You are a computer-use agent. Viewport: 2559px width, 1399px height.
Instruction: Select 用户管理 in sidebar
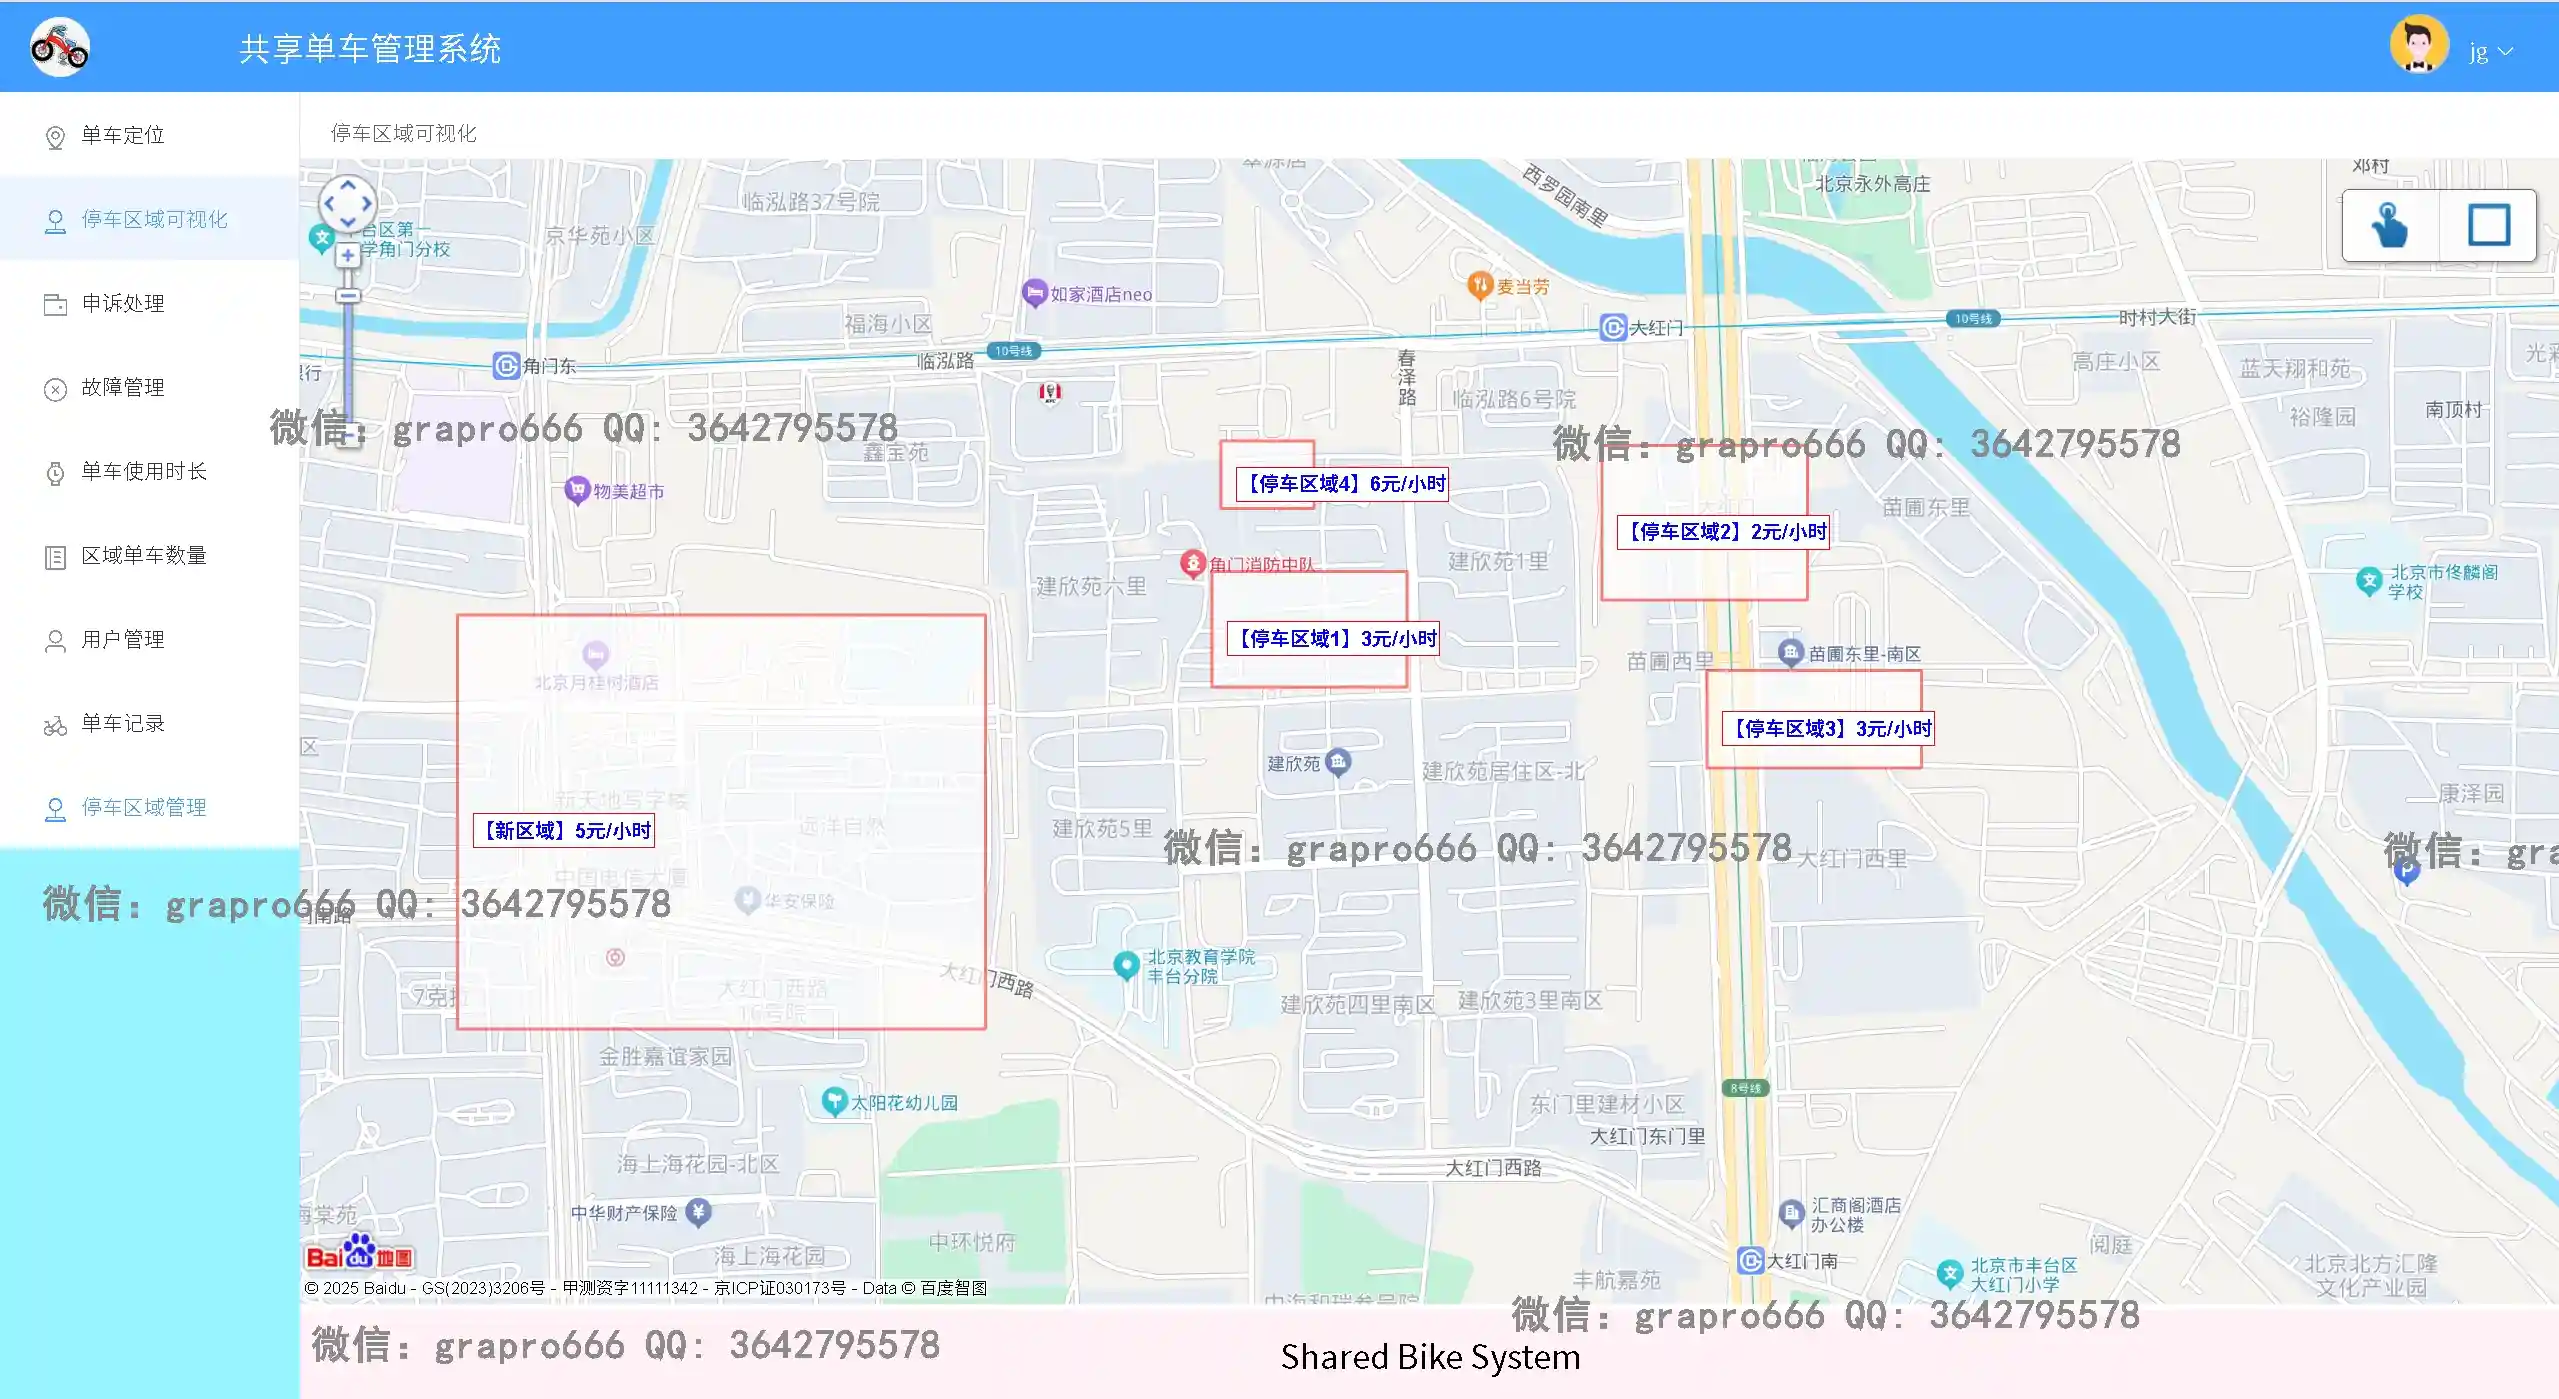coord(122,639)
